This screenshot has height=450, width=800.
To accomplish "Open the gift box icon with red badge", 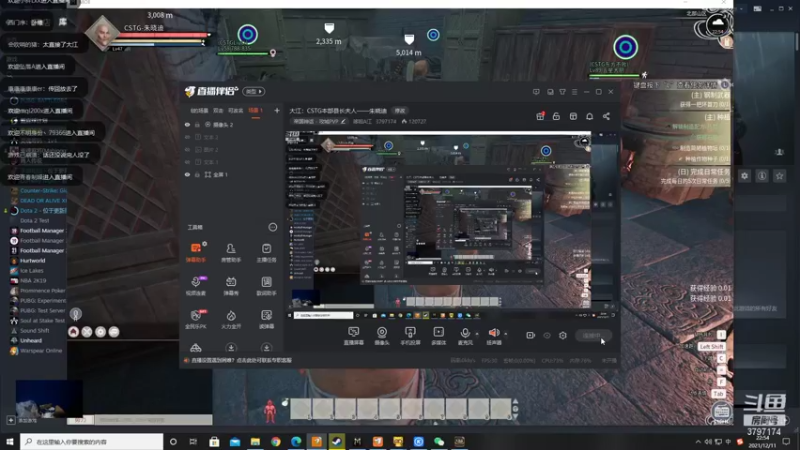I will [540, 116].
